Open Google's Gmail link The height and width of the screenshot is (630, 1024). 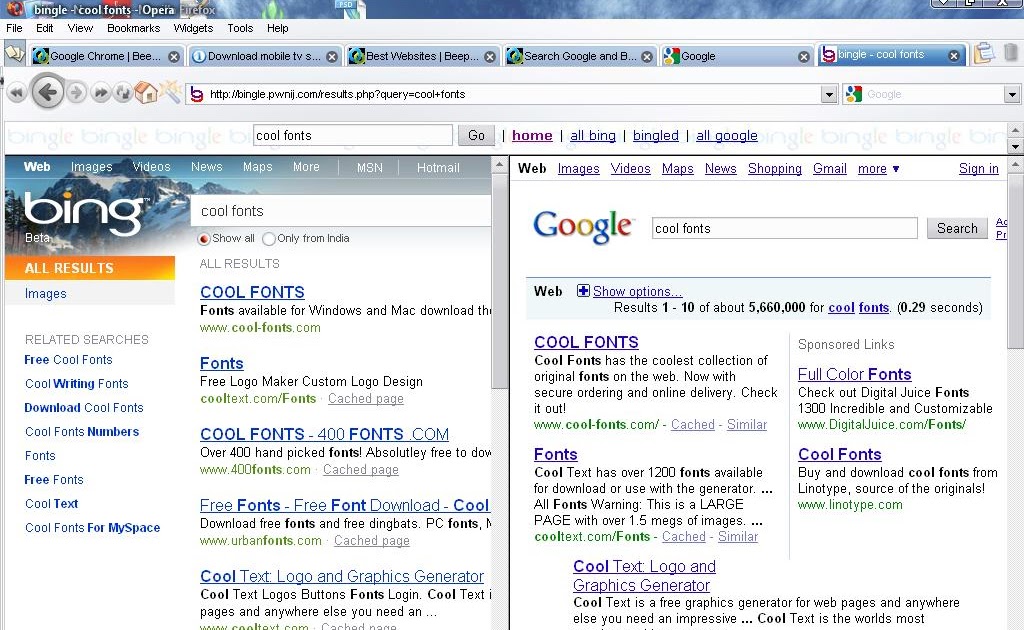(x=829, y=168)
